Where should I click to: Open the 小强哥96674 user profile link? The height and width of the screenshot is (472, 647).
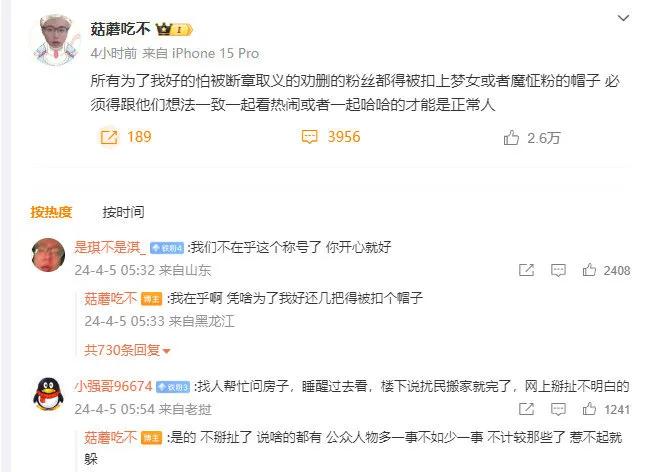[113, 386]
